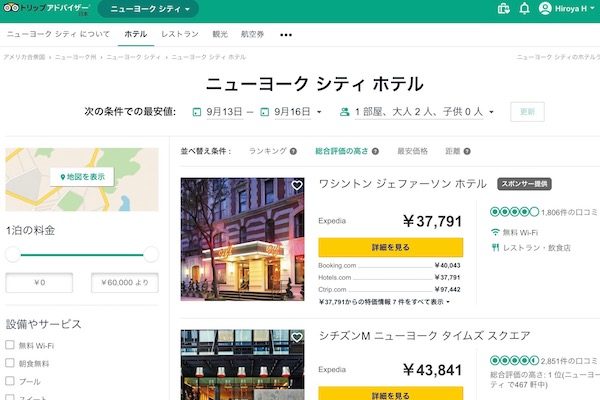Image resolution: width=600 pixels, height=400 pixels.
Task: Open Booking.com ¥40,043 offer
Action: coord(389,265)
